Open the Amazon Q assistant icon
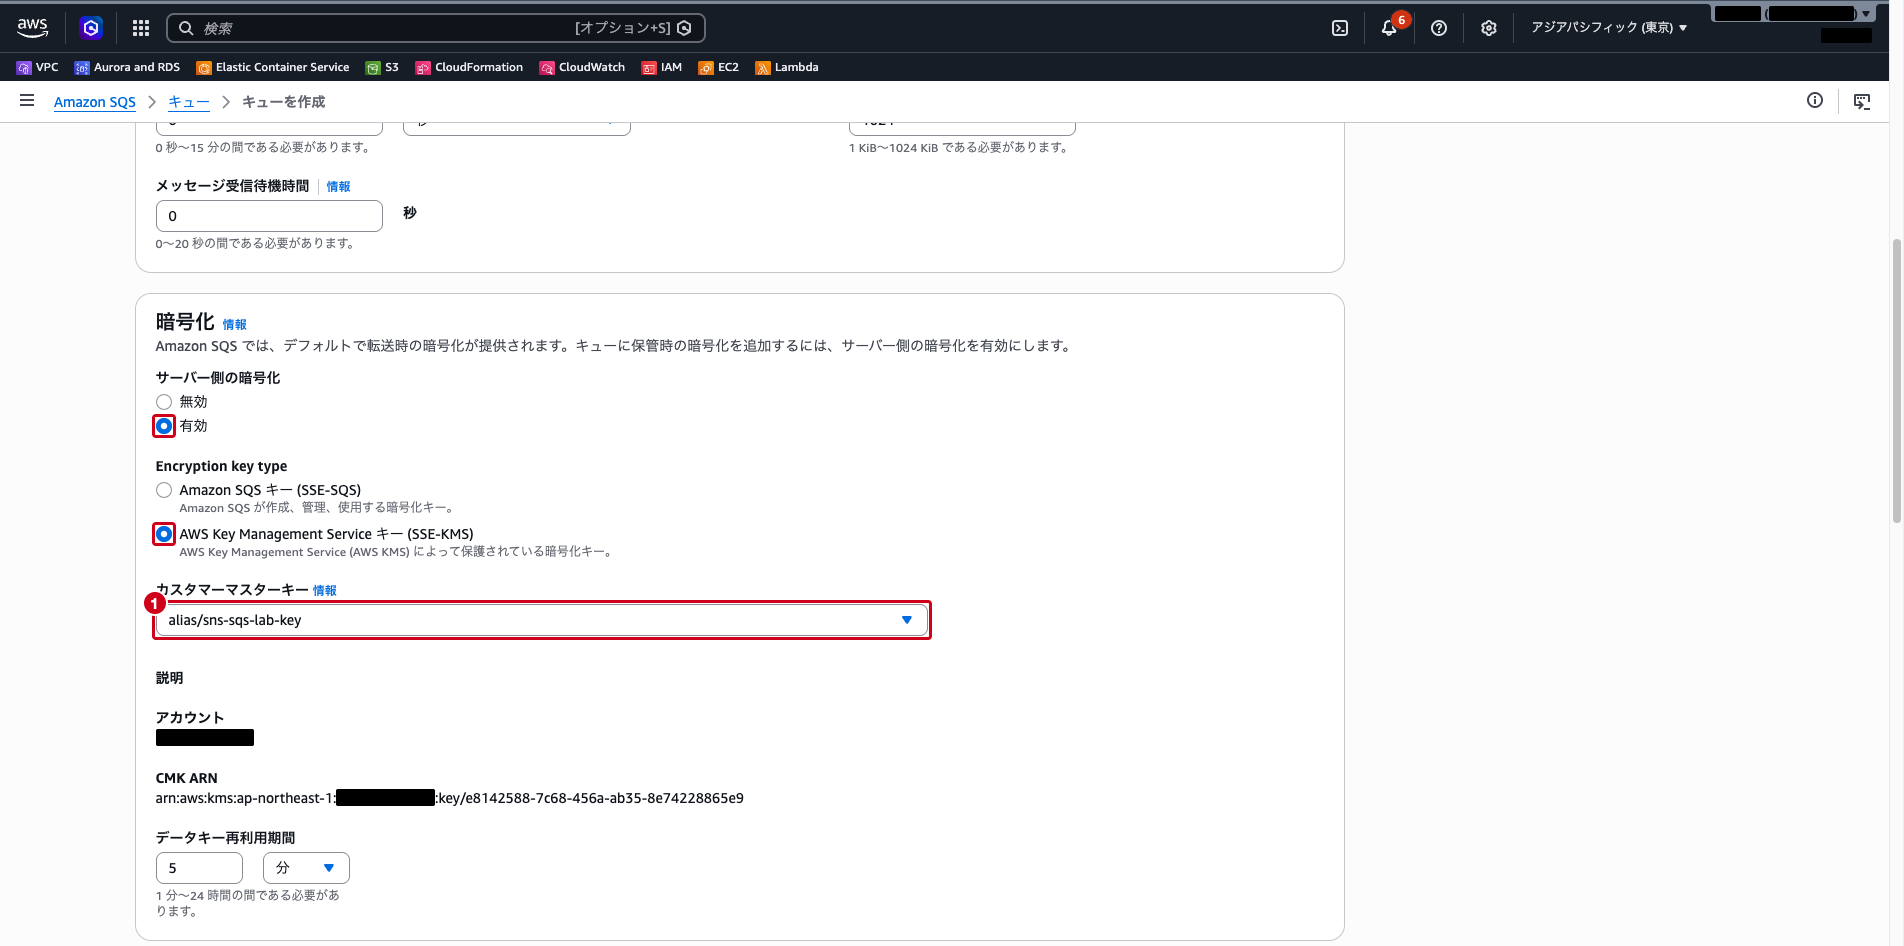 point(91,28)
